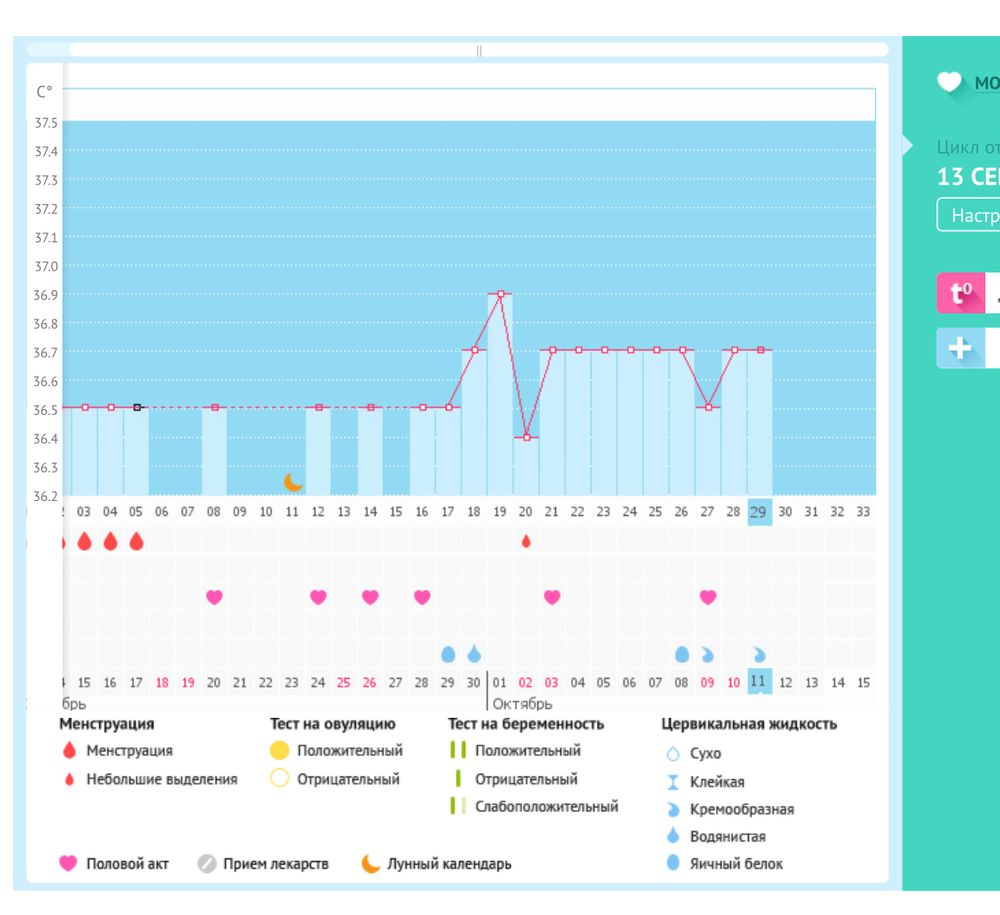Click the horizontal scrollbar above the chart
This screenshot has width=1000, height=915.
[x=478, y=50]
